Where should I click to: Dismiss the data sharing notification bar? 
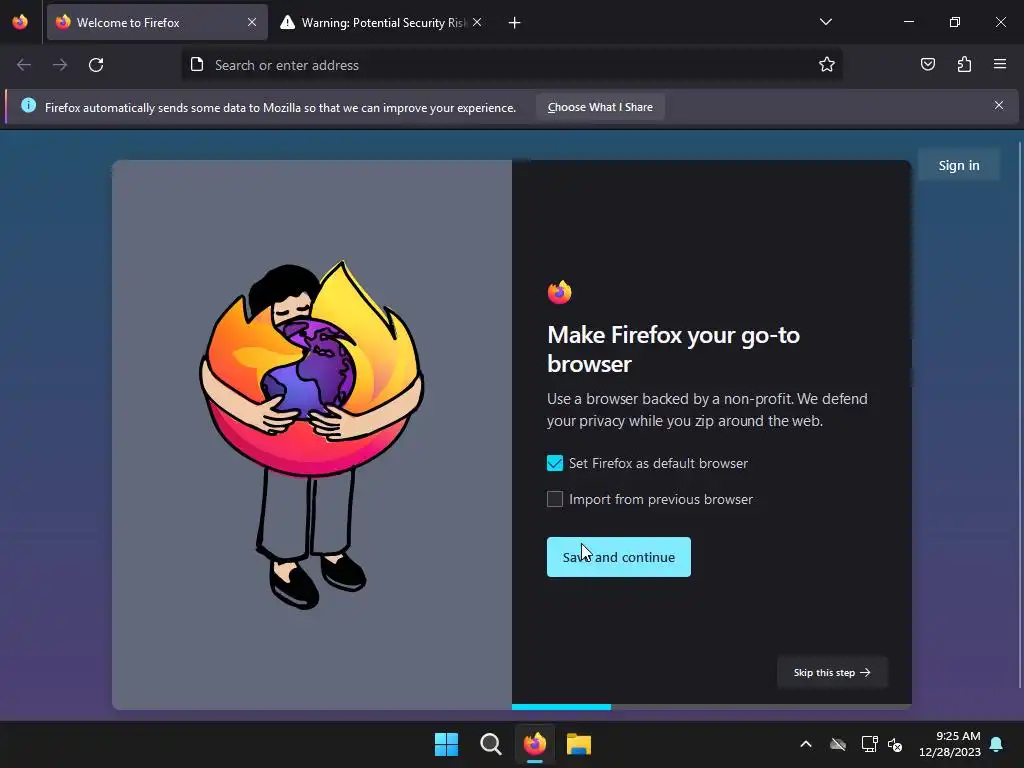click(x=999, y=105)
